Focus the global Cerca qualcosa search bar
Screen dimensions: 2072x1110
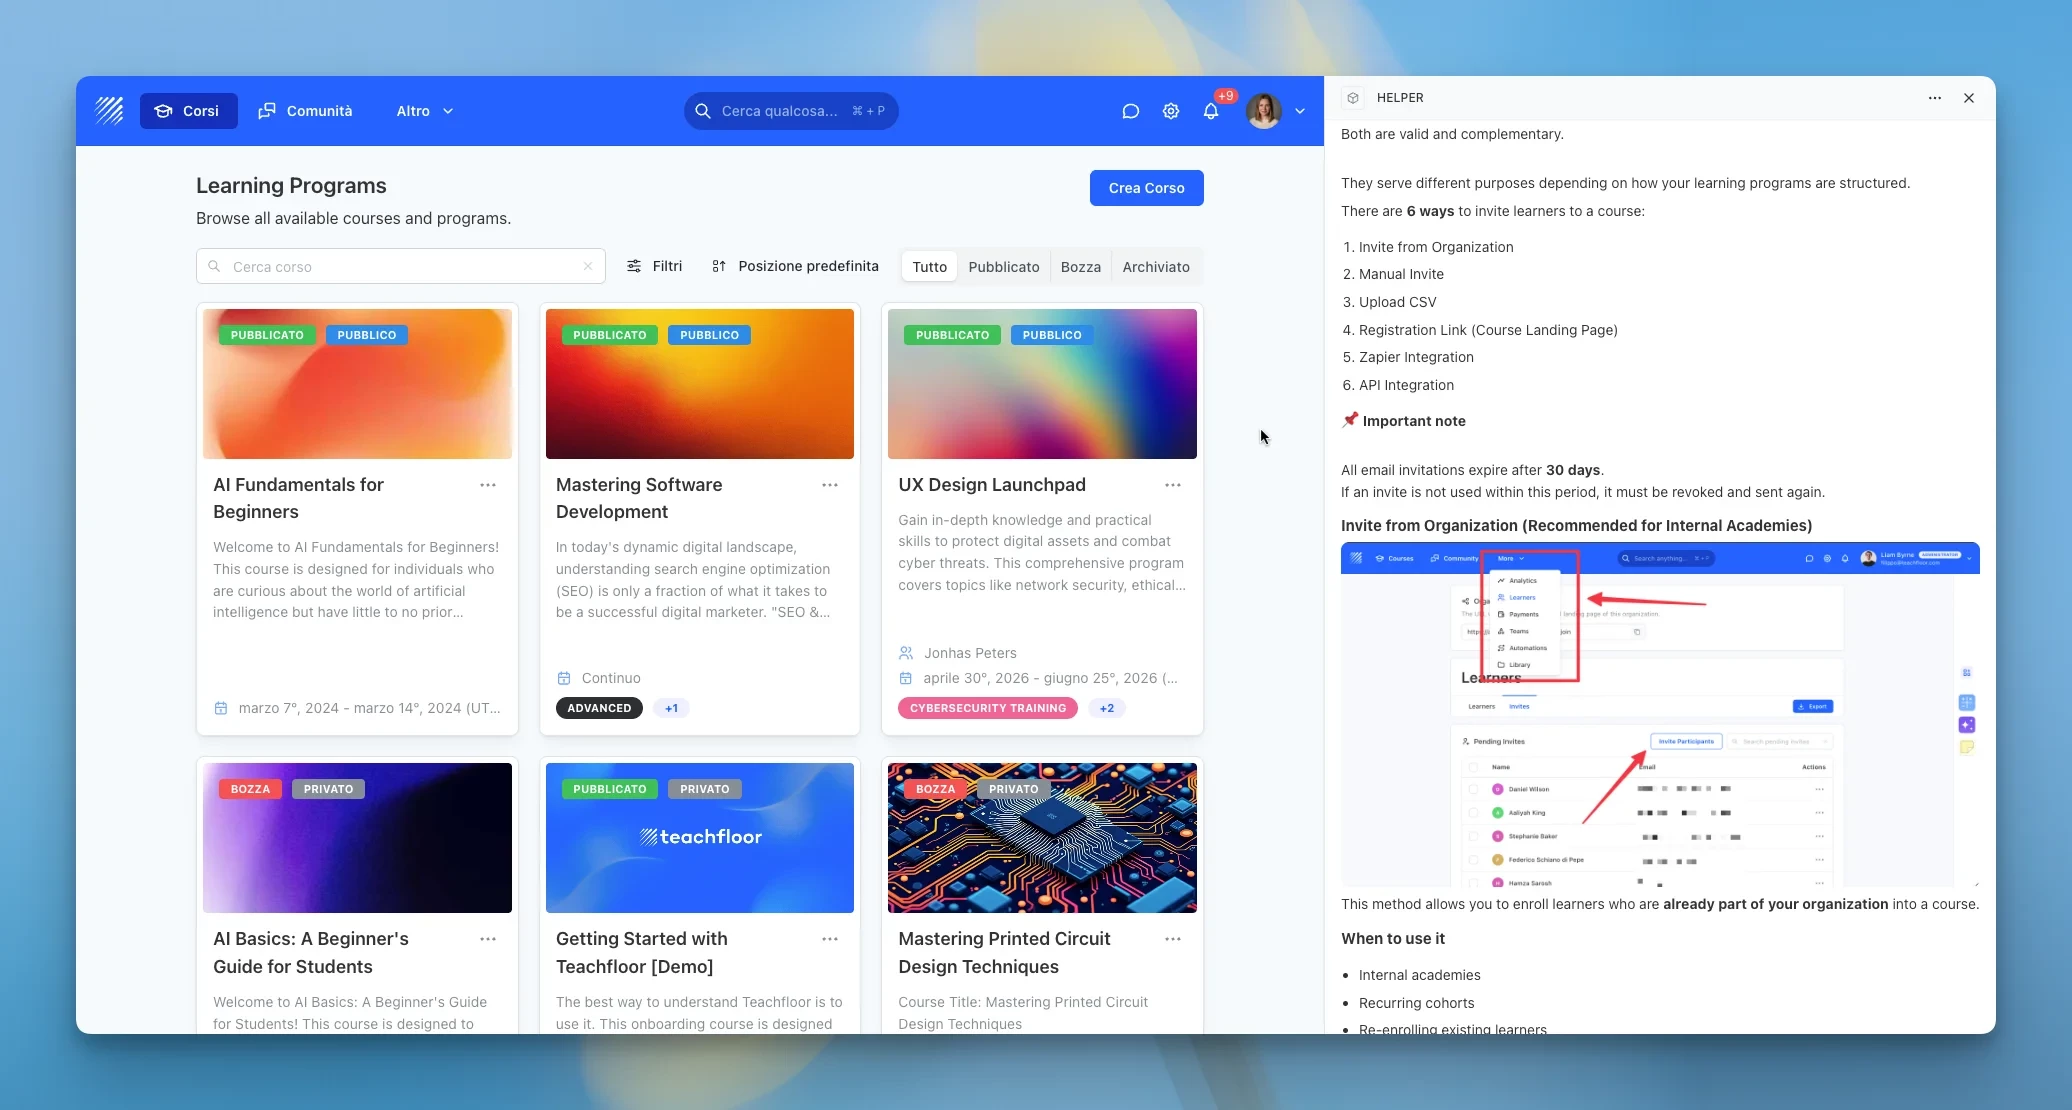click(x=791, y=111)
